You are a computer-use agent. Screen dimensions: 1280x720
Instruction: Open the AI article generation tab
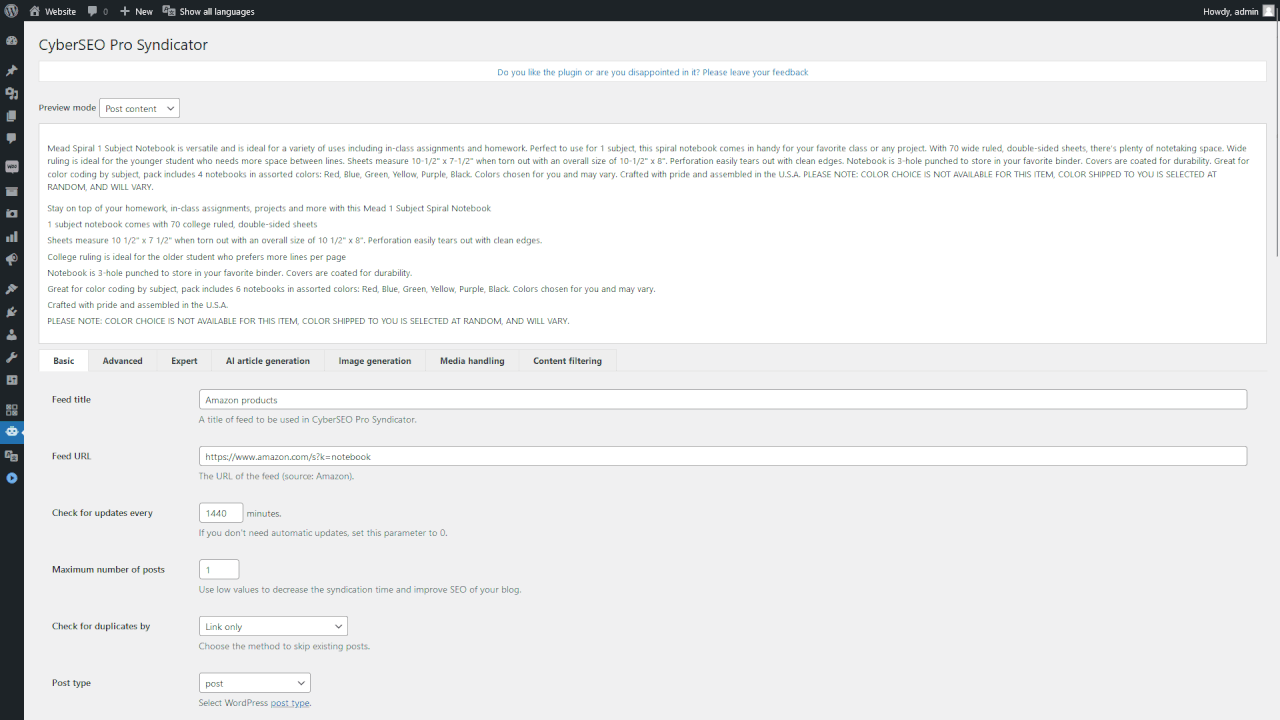coord(268,361)
